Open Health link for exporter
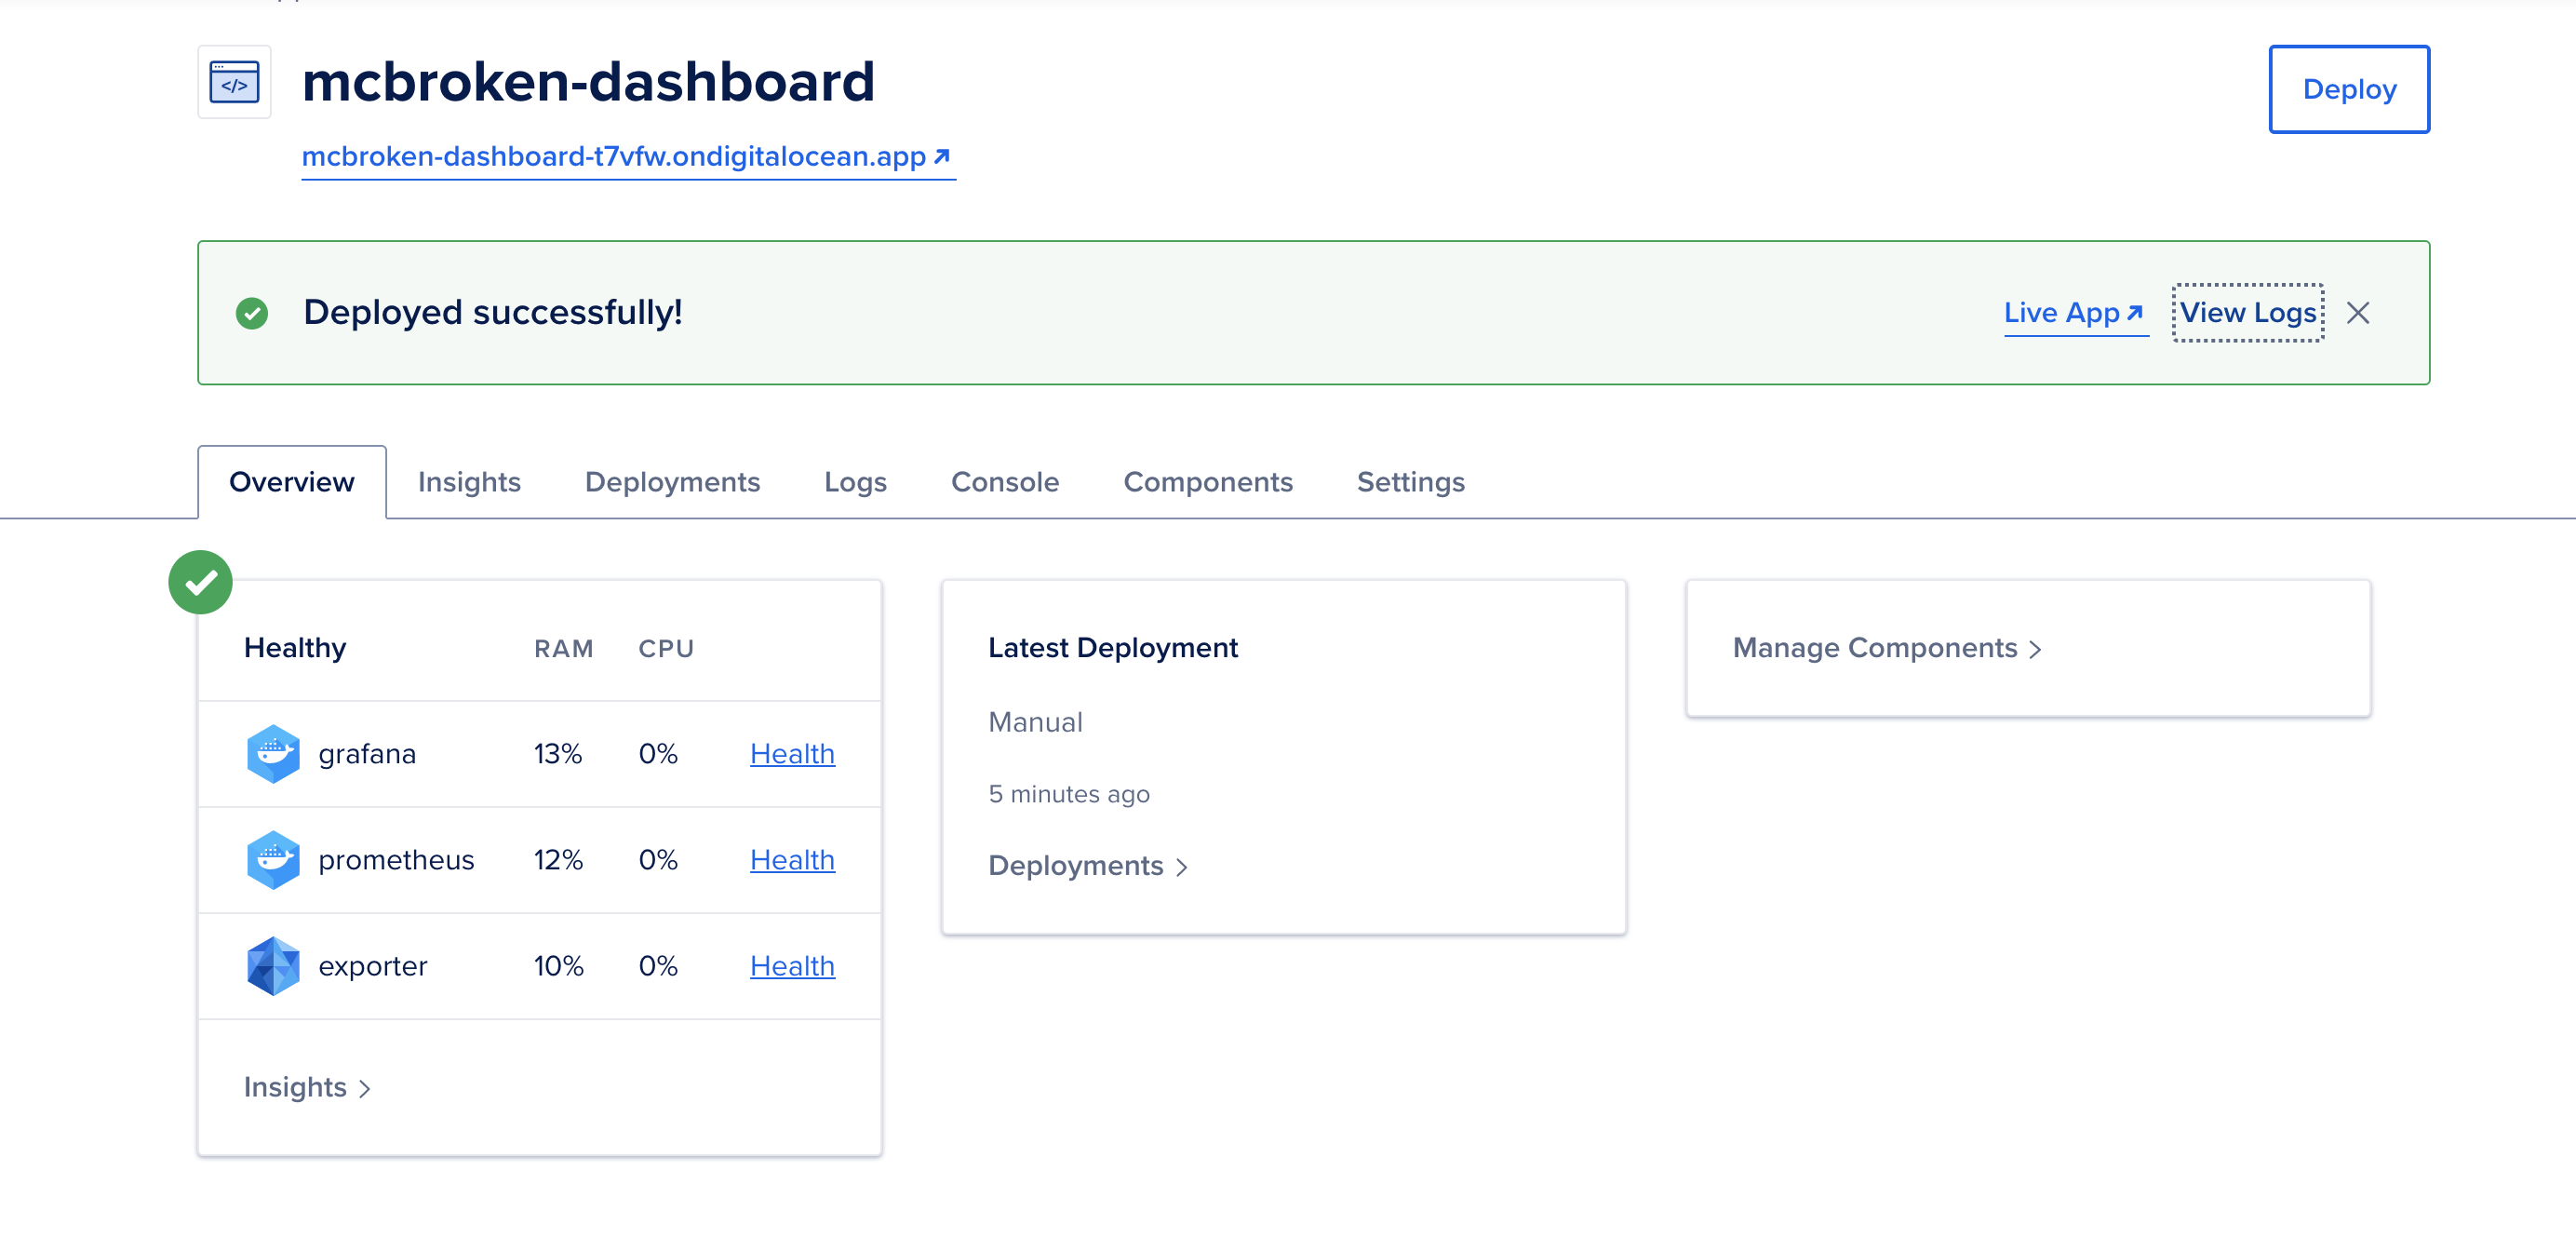This screenshot has height=1238, width=2576. point(792,965)
